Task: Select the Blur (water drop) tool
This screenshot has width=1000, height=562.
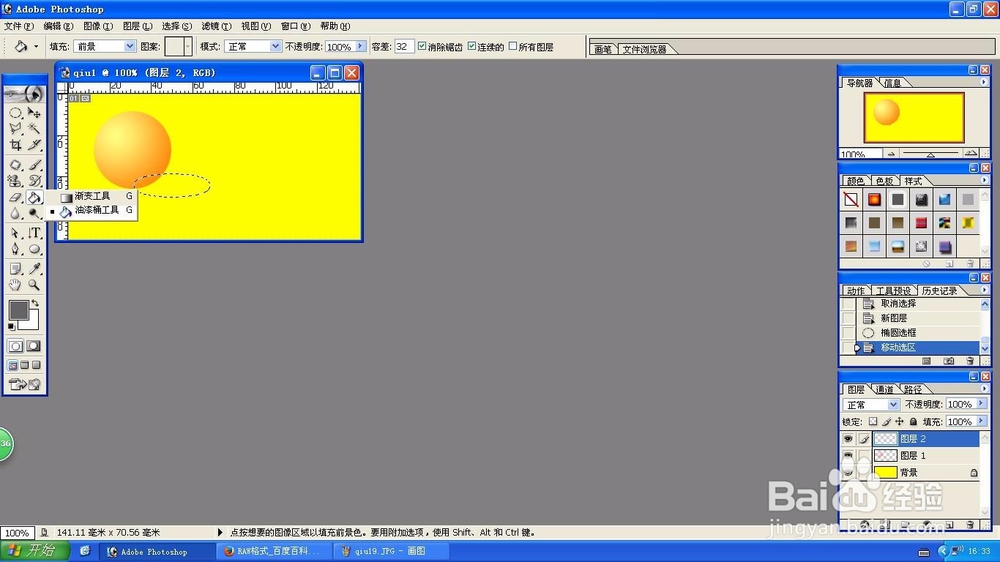Action: 15,213
